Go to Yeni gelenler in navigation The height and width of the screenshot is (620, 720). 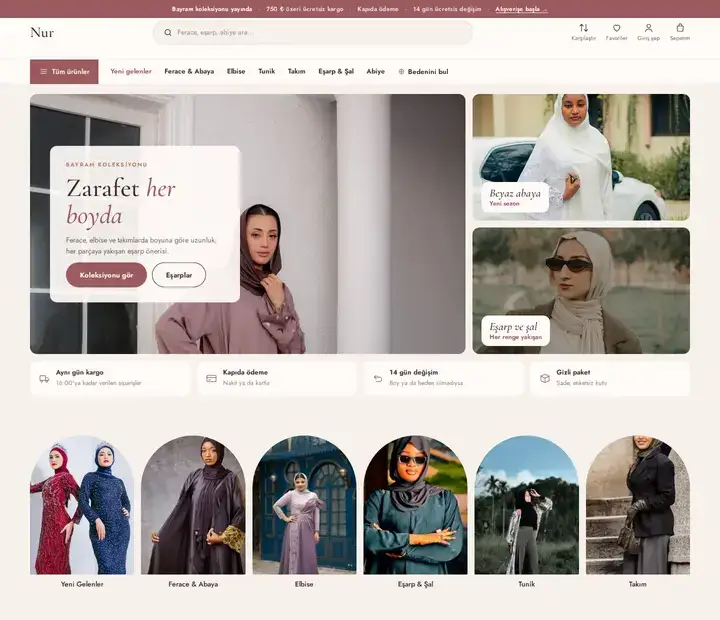131,72
